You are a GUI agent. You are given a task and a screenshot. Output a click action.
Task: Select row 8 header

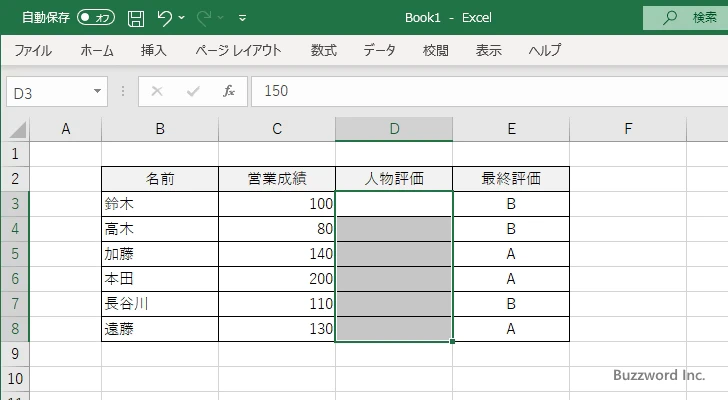click(x=15, y=329)
